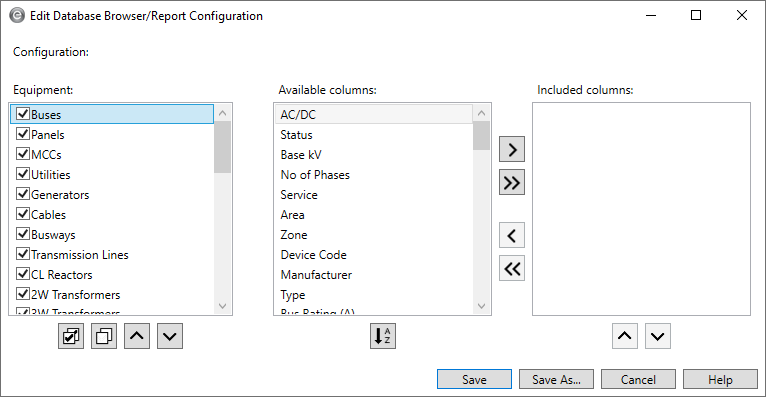
Task: Move included column down
Action: 658,336
